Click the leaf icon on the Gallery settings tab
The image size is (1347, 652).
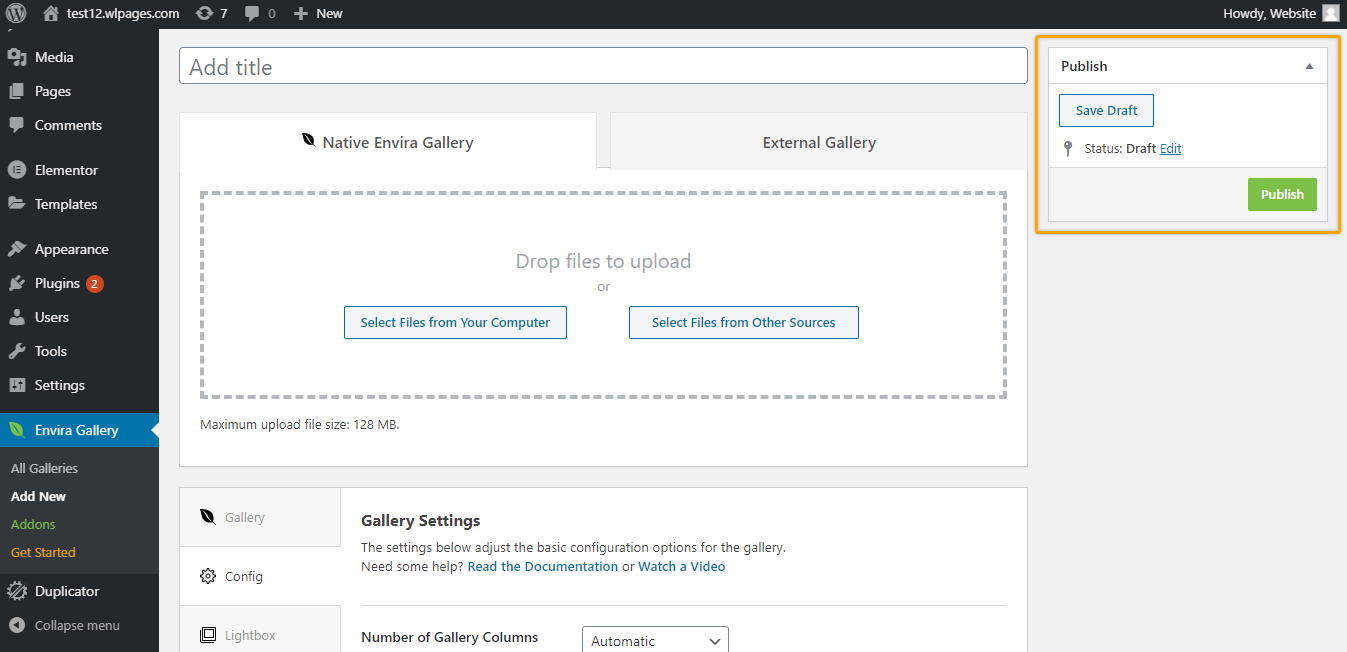[x=208, y=517]
